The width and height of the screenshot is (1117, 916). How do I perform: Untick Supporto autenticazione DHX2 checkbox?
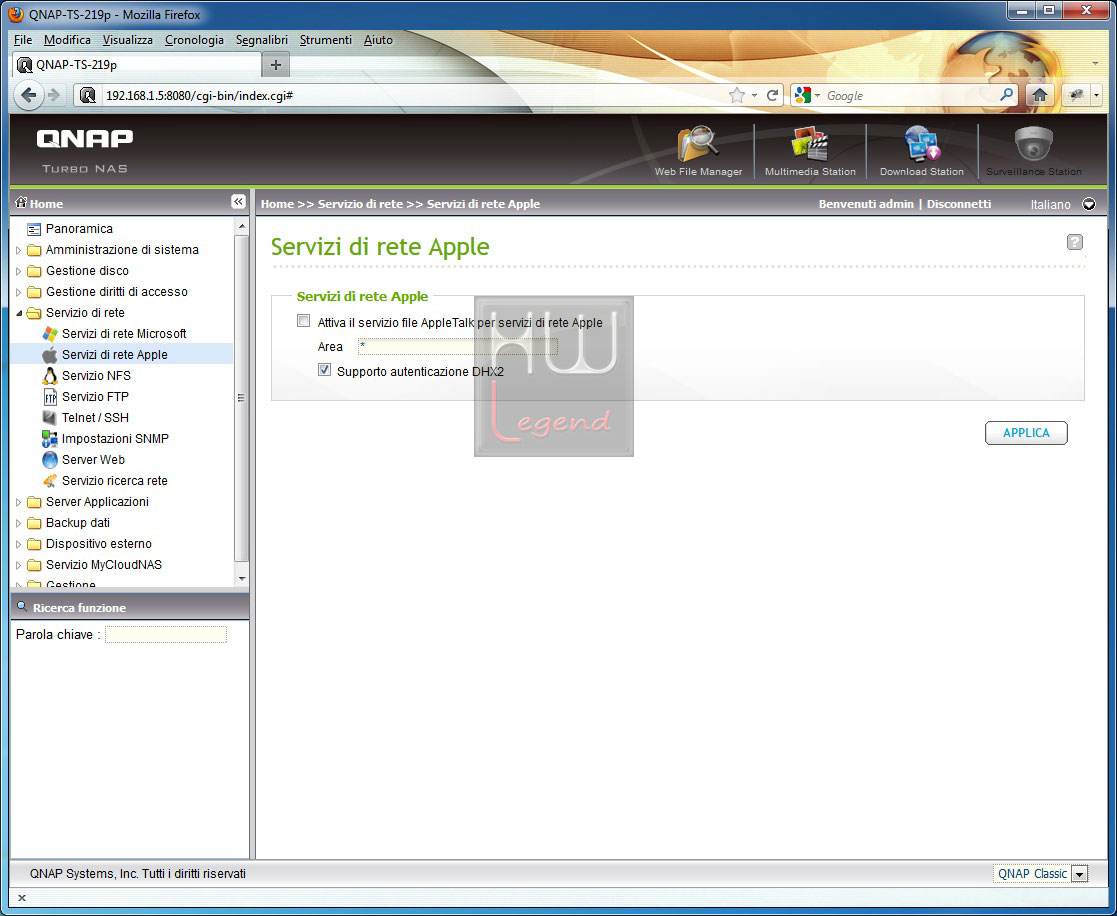325,370
